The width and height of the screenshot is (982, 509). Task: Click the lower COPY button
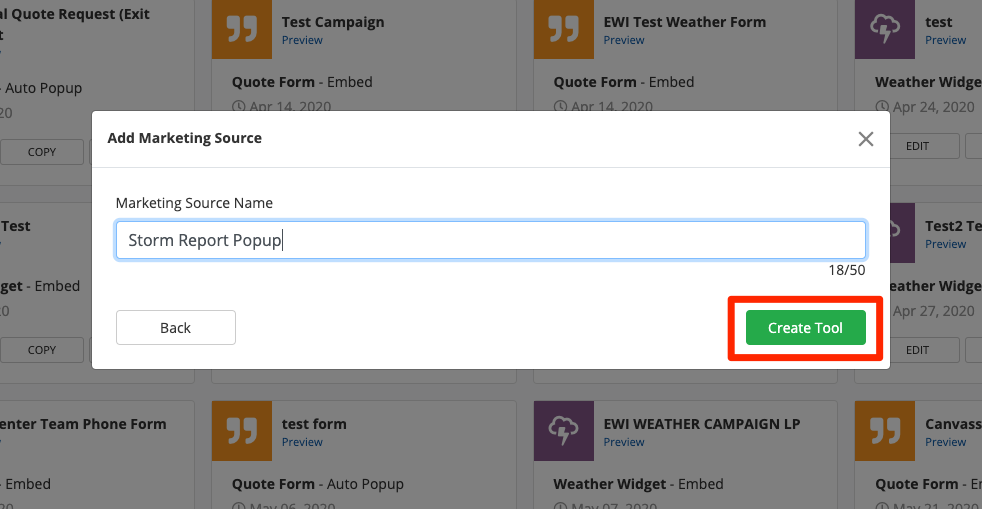[42, 350]
